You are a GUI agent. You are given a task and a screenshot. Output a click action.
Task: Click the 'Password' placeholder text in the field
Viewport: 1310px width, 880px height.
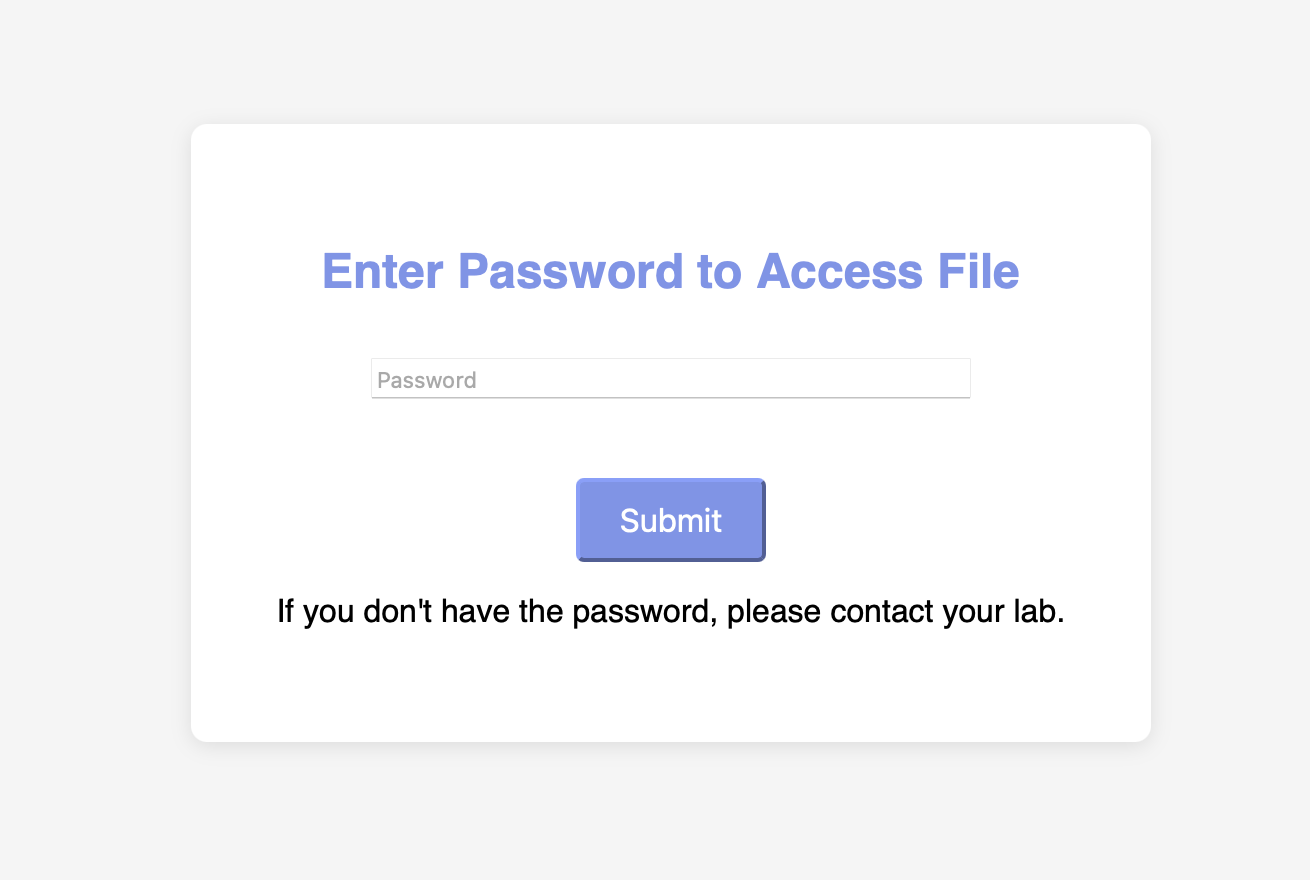point(427,380)
